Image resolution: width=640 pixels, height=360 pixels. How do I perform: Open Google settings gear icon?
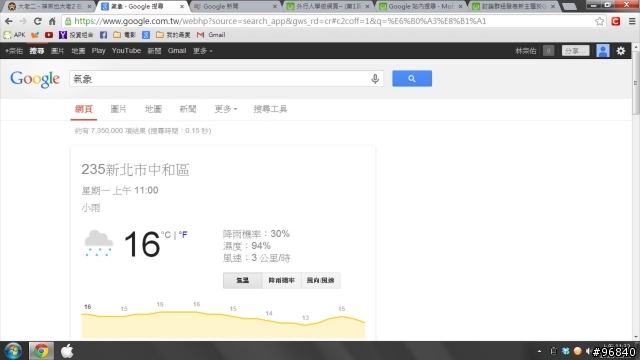(621, 51)
